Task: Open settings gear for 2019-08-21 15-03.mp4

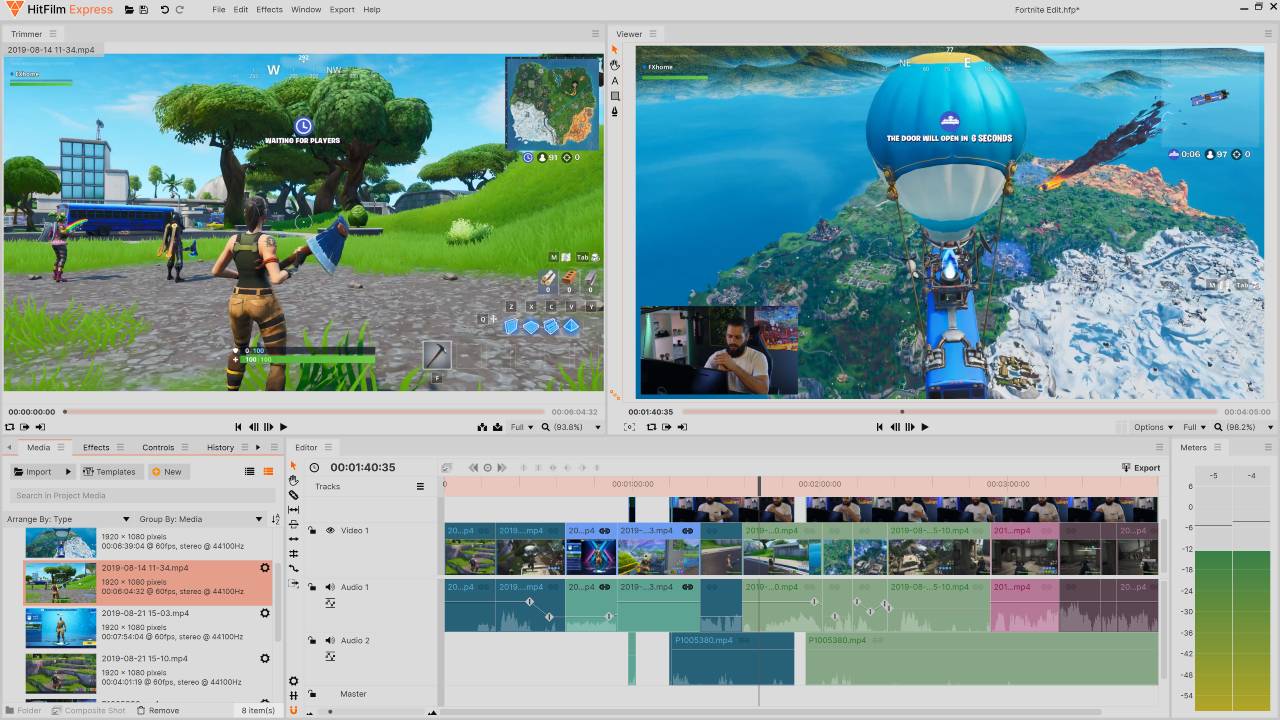Action: coord(265,613)
